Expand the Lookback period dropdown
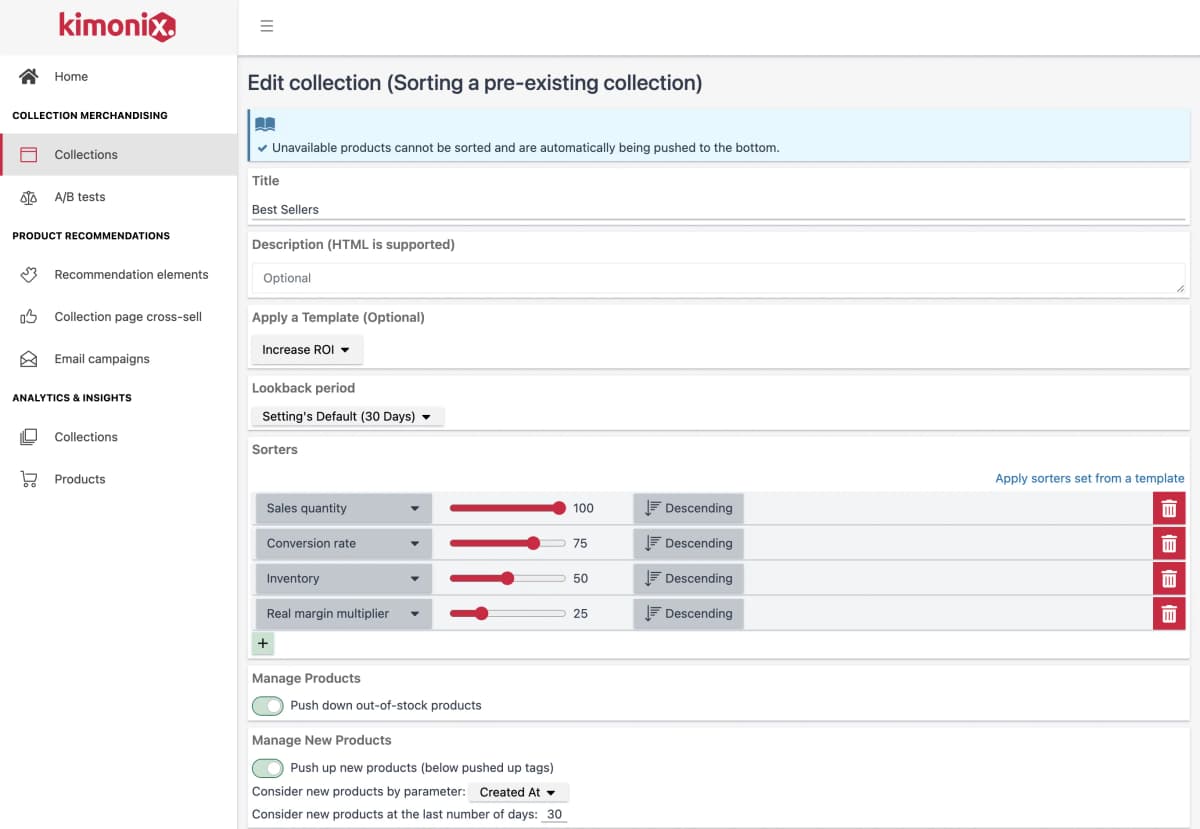Screen dimensions: 1200x829 (346, 416)
